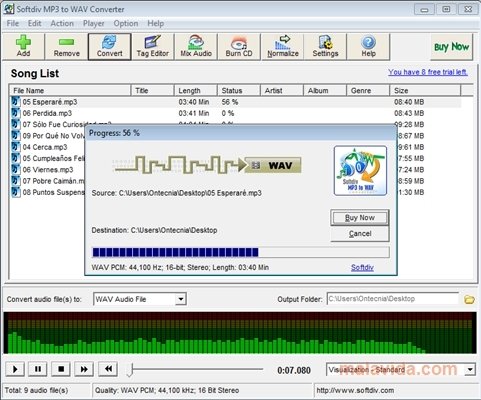Sort by Status column header
481x400 pixels.
[239, 90]
